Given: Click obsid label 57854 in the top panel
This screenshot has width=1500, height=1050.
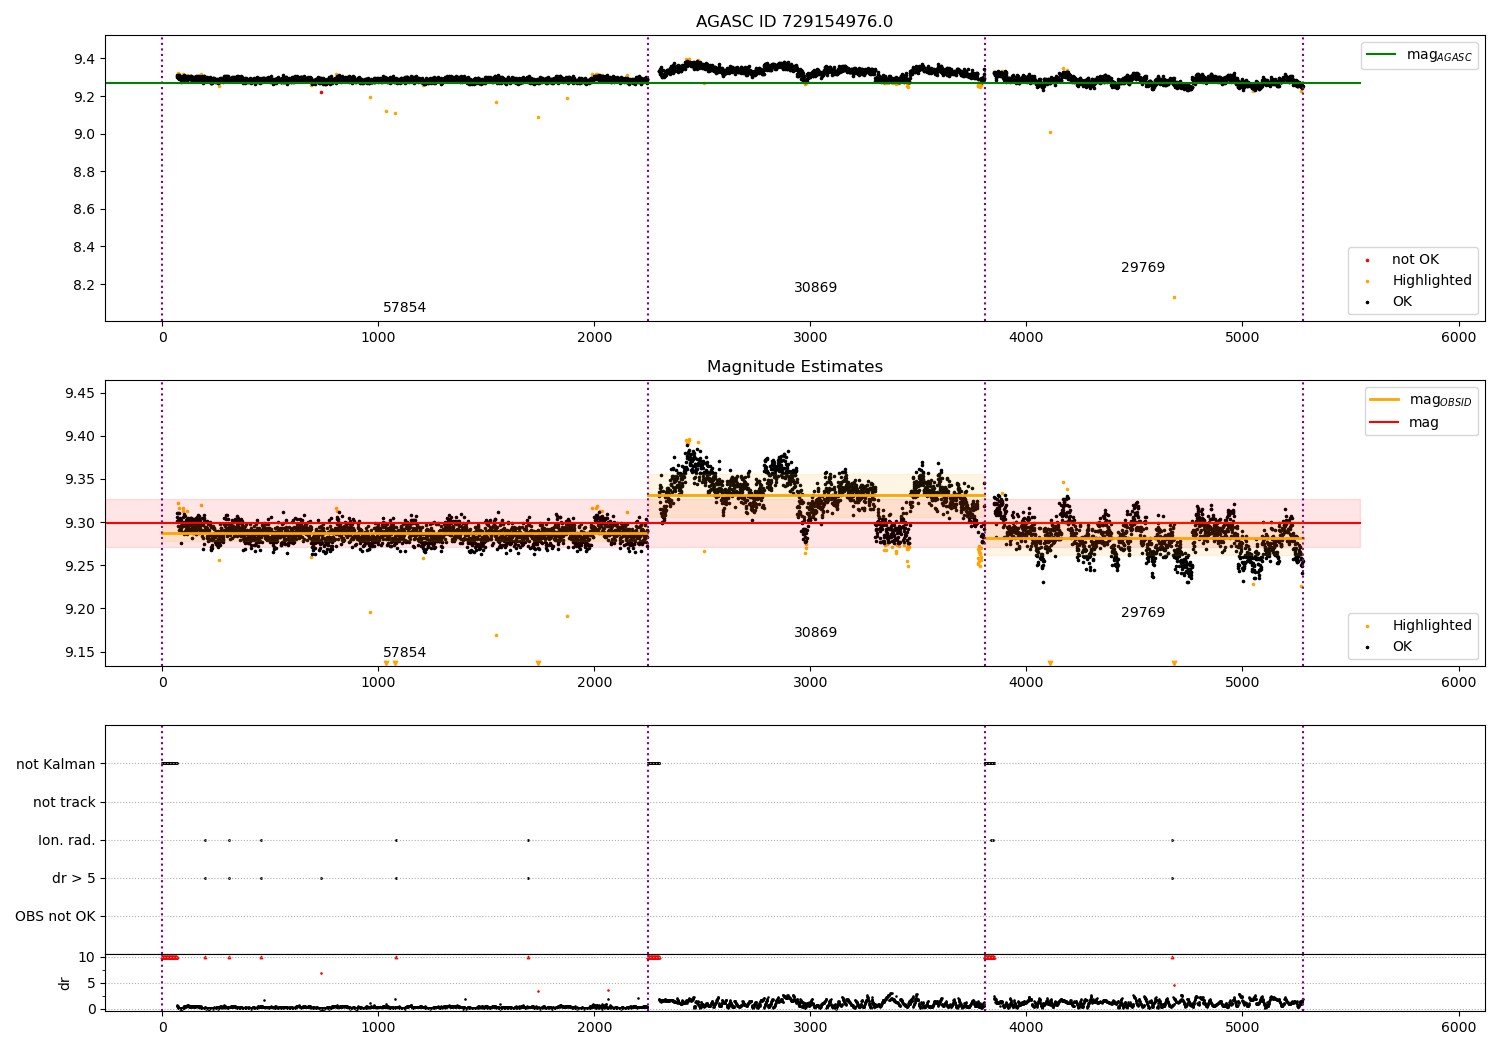Looking at the screenshot, I should pyautogui.click(x=404, y=308).
